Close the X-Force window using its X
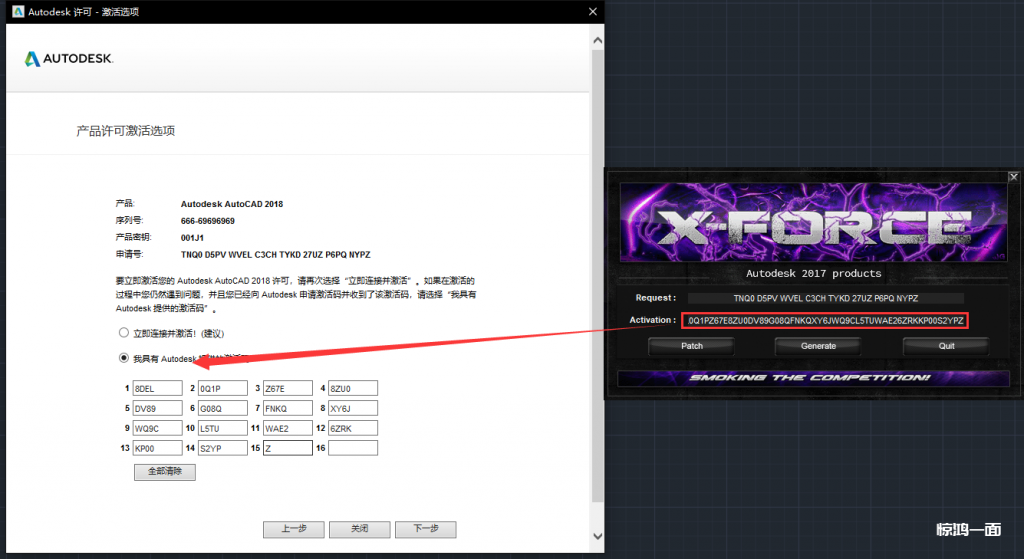Viewport: 1024px width, 559px height. (x=1013, y=177)
